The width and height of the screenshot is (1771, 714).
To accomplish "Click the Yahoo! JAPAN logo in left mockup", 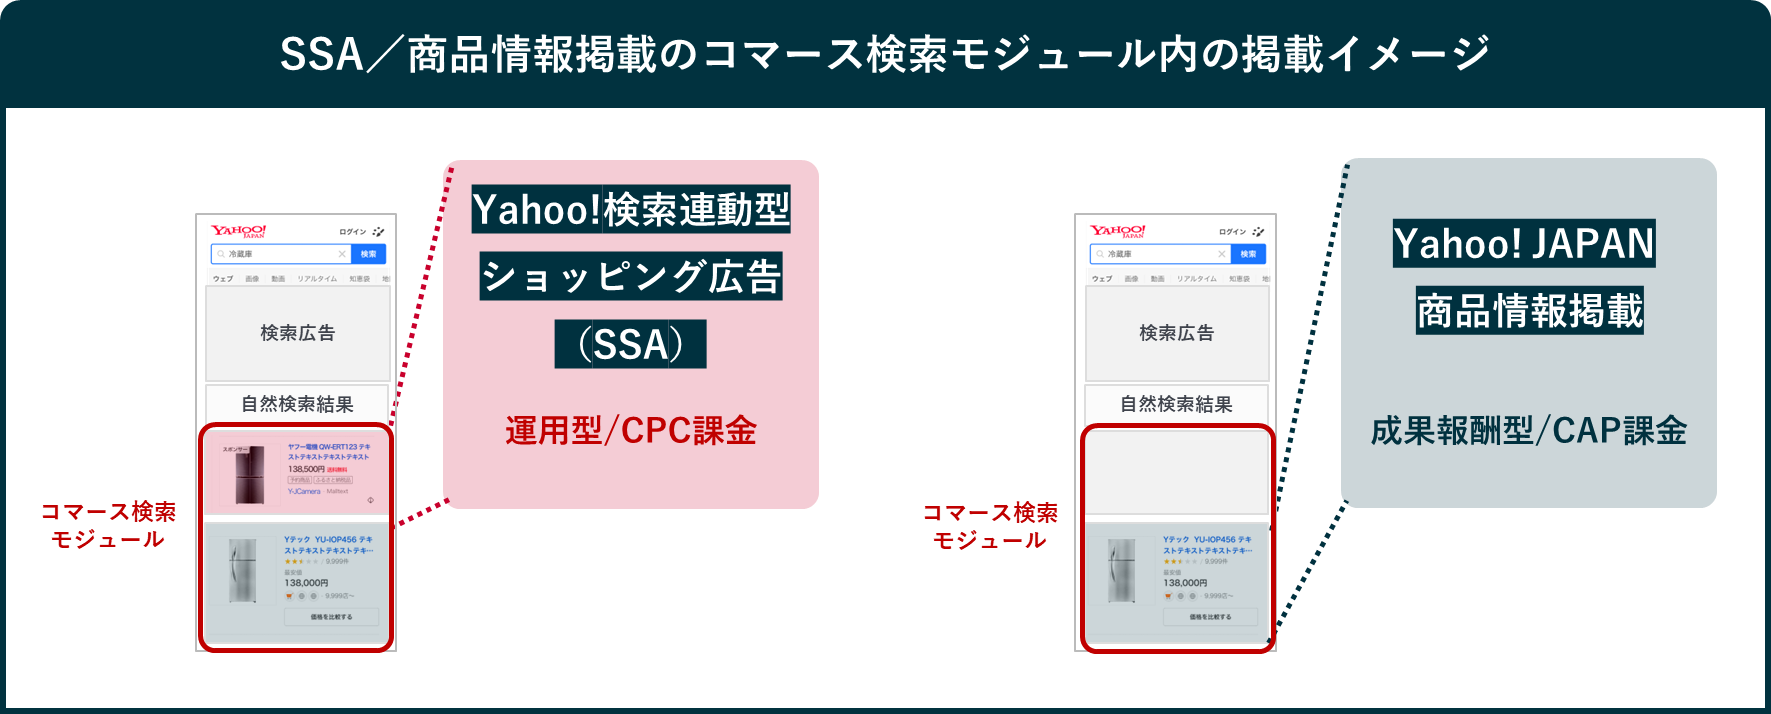I will [x=238, y=231].
